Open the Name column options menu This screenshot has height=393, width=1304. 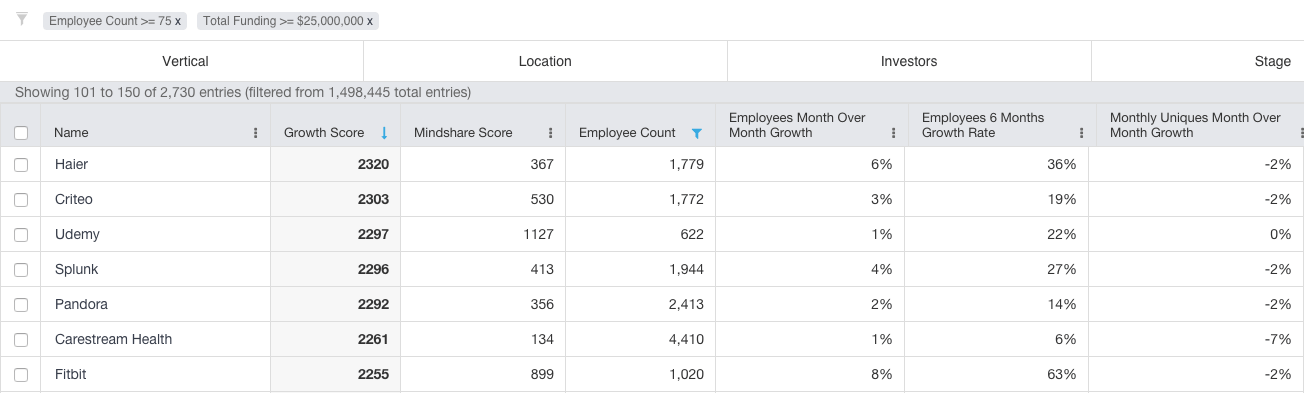[x=255, y=133]
